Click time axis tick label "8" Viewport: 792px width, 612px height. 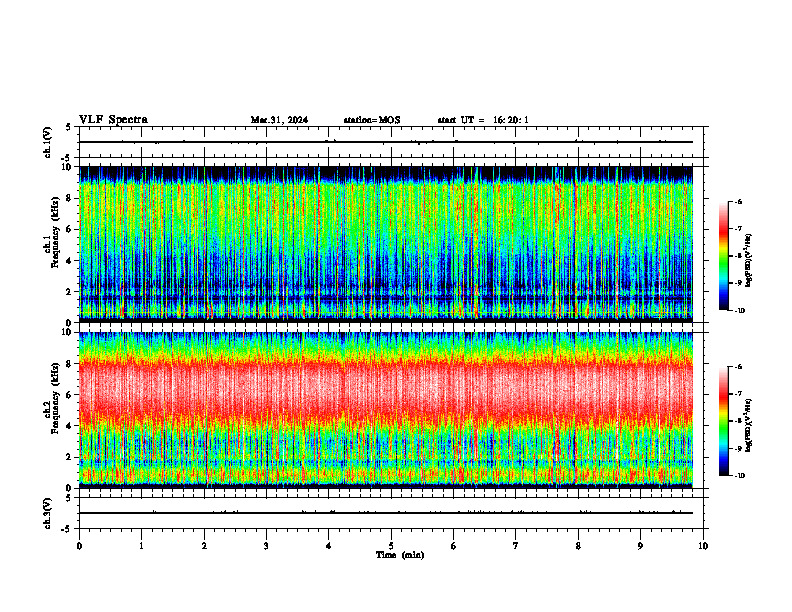578,546
